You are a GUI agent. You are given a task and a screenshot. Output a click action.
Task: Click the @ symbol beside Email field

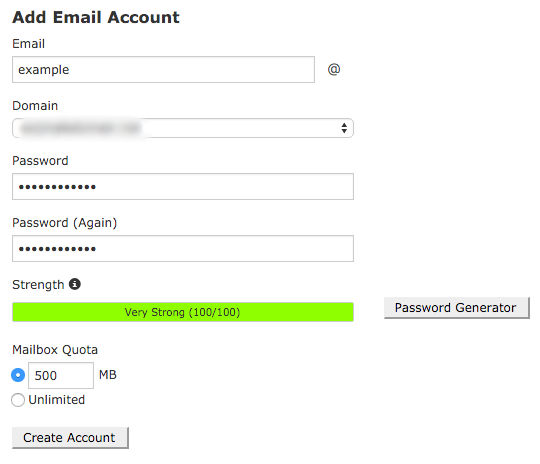tap(334, 69)
